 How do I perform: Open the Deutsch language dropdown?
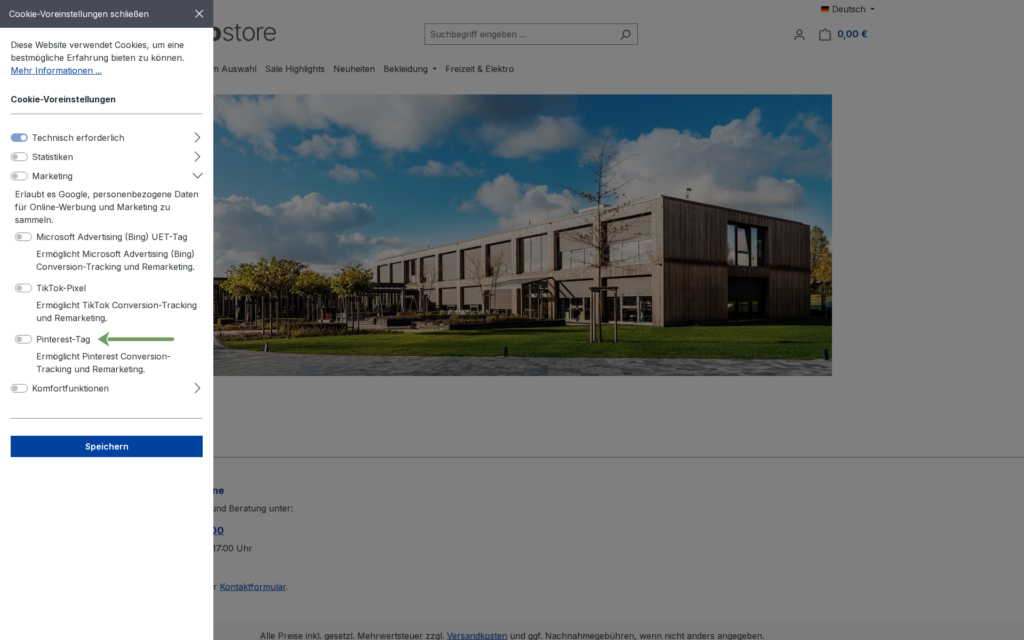(x=848, y=9)
